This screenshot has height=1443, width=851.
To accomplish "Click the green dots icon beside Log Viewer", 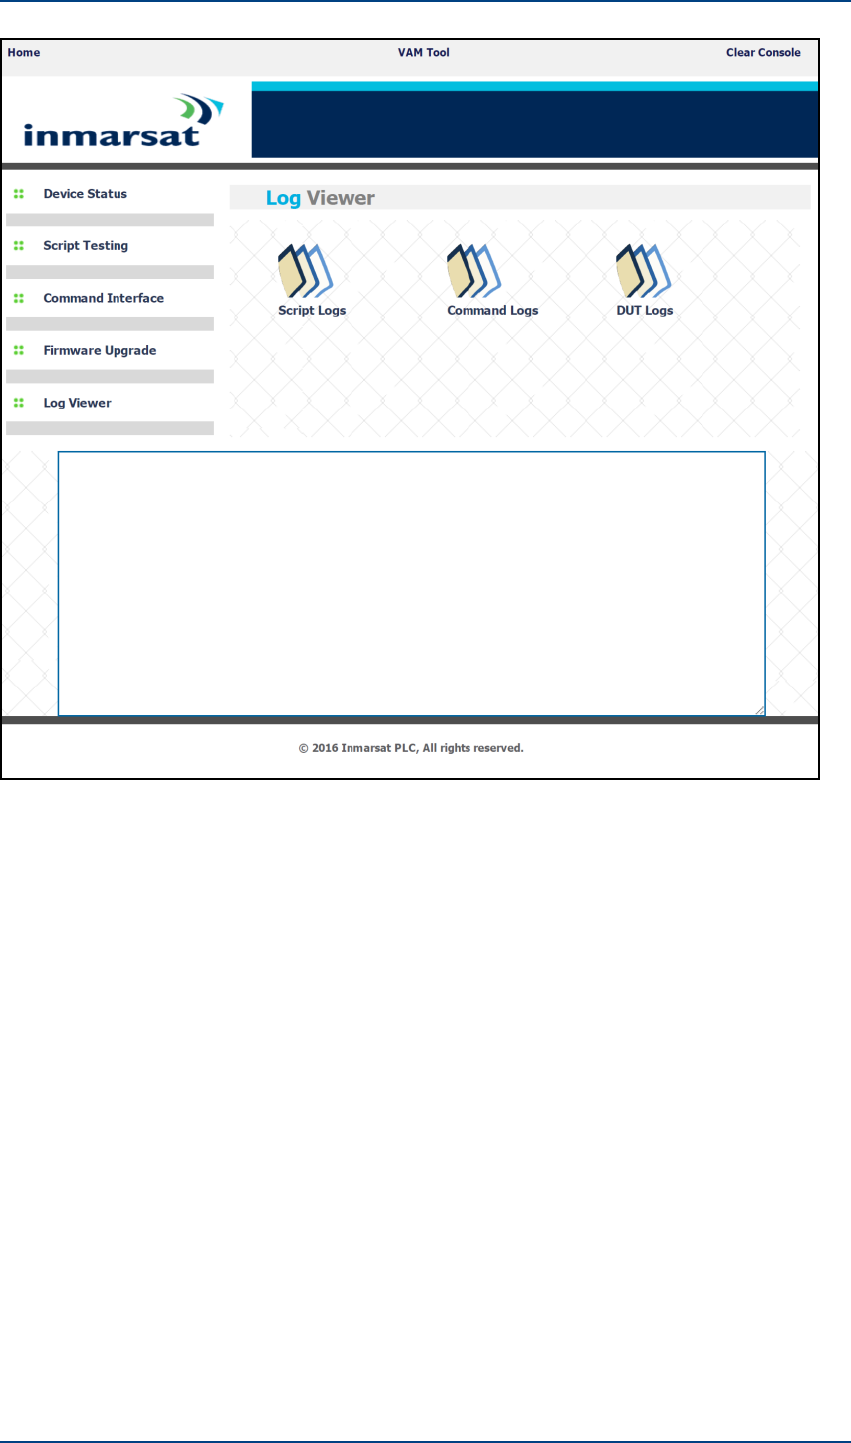I will (18, 403).
